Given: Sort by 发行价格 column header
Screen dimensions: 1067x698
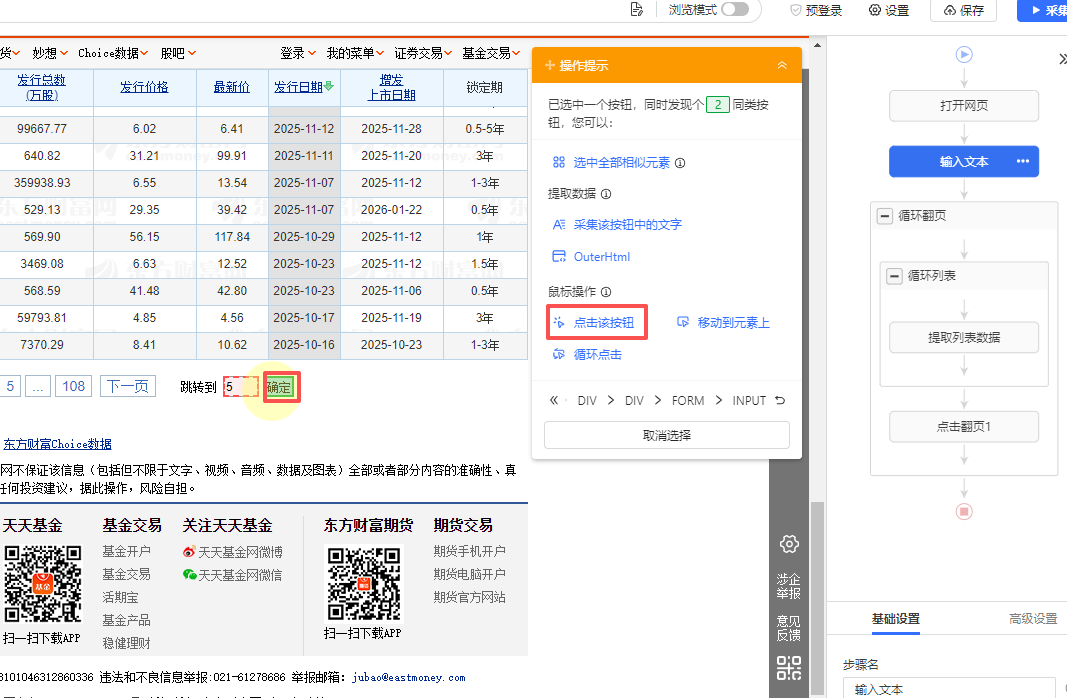Looking at the screenshot, I should point(144,87).
